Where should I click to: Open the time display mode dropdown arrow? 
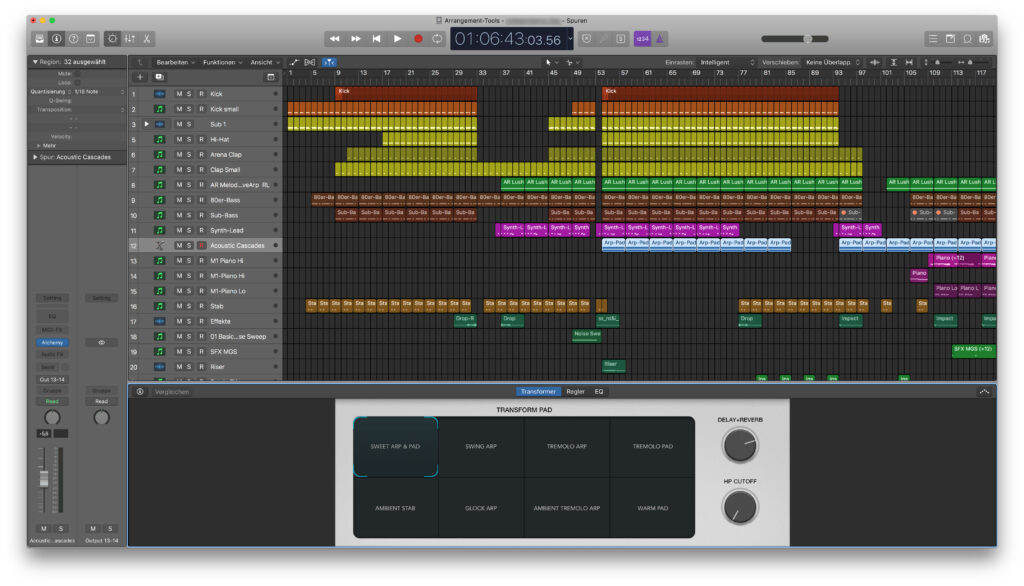pyautogui.click(x=570, y=39)
